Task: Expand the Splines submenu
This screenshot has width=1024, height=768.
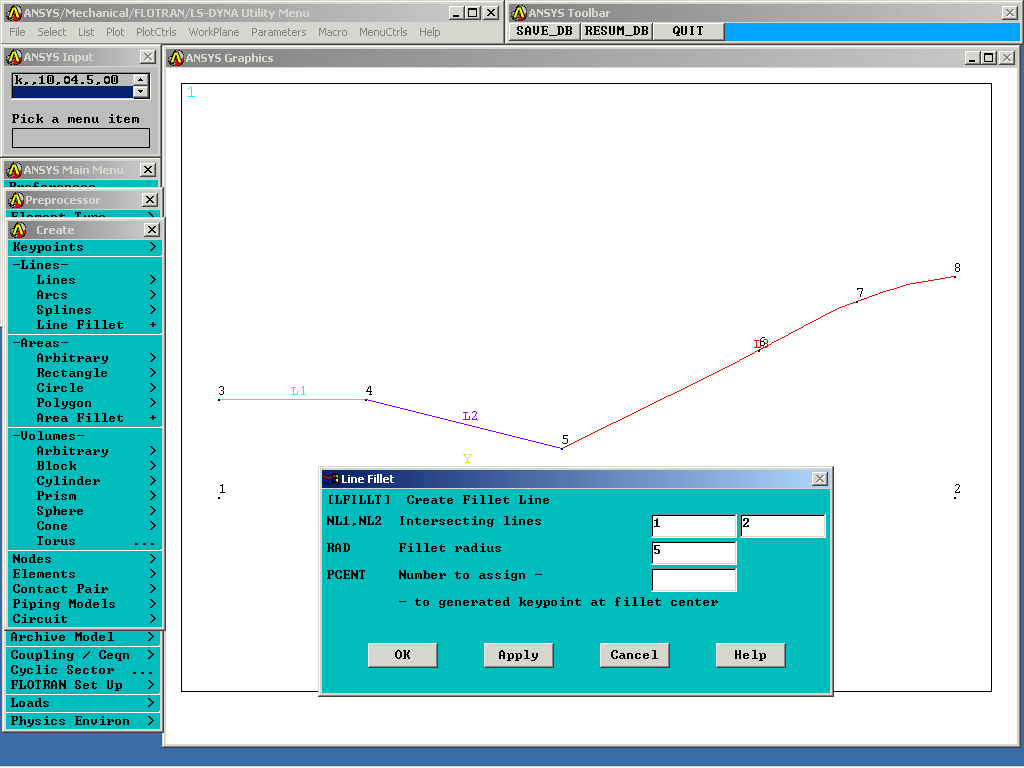Action: 84,310
